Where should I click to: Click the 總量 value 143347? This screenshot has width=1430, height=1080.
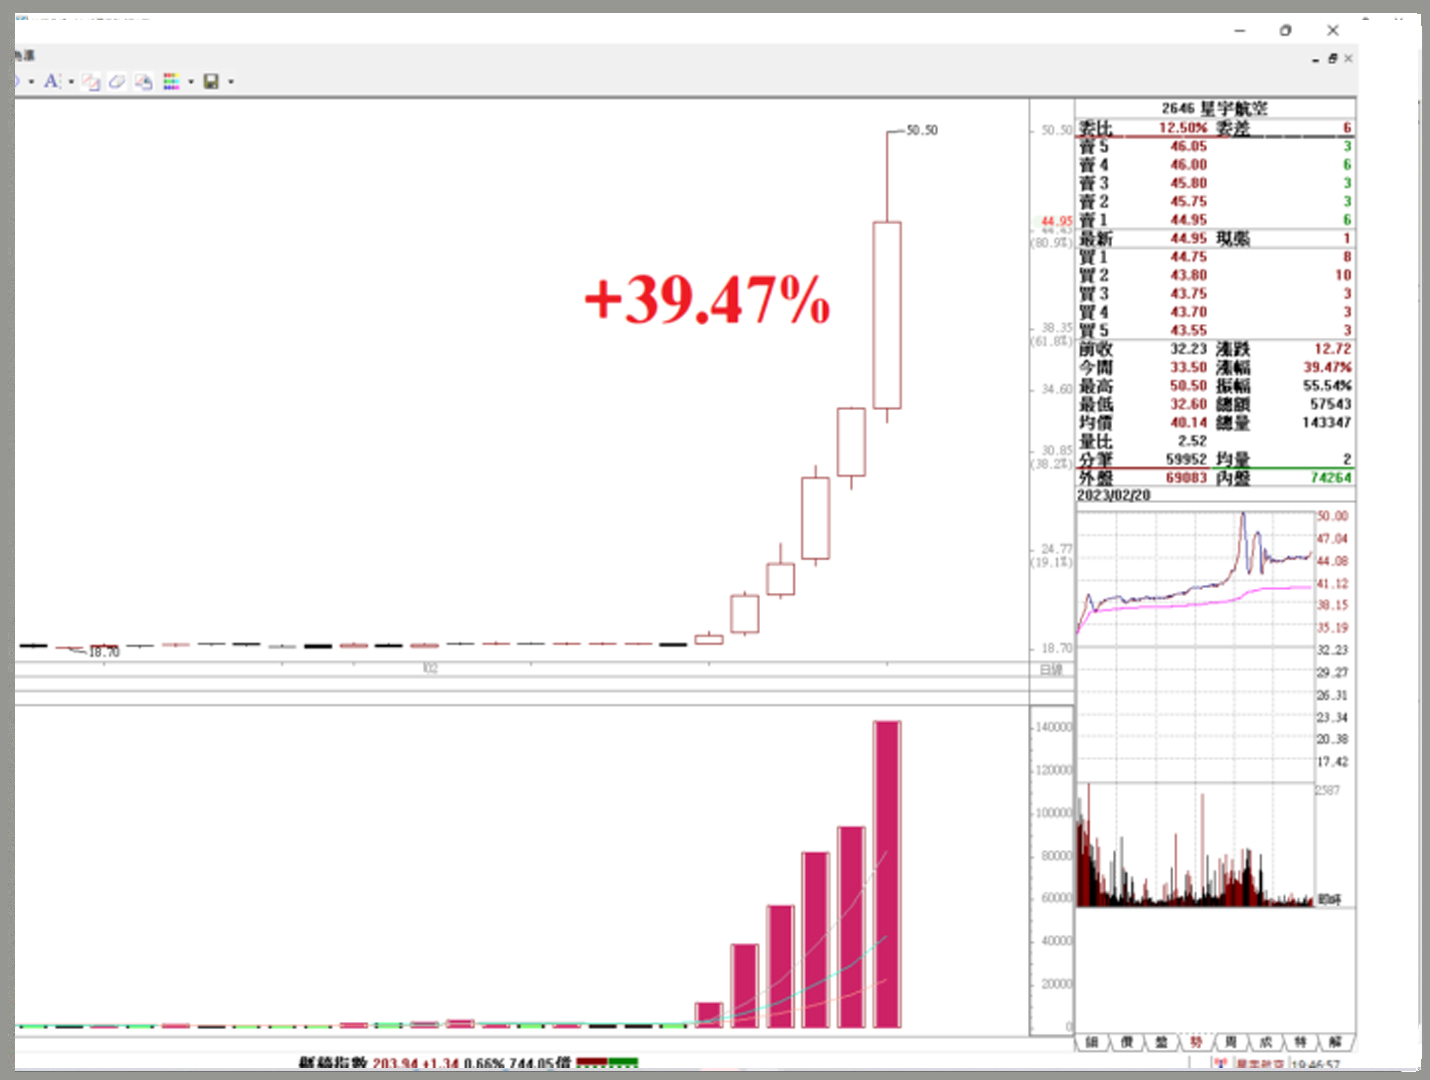[x=1326, y=422]
